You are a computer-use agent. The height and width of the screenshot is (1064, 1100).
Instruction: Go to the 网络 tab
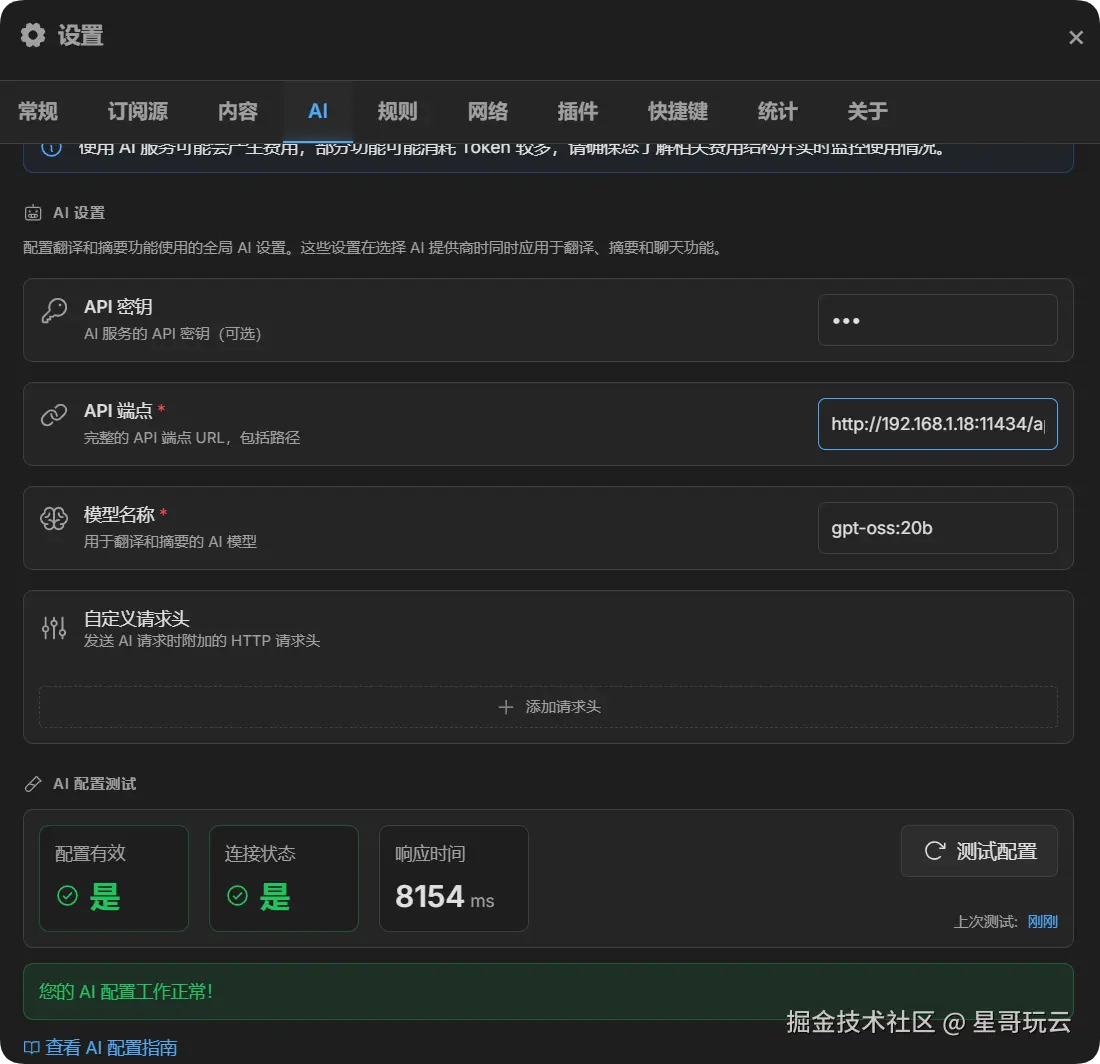pos(488,111)
